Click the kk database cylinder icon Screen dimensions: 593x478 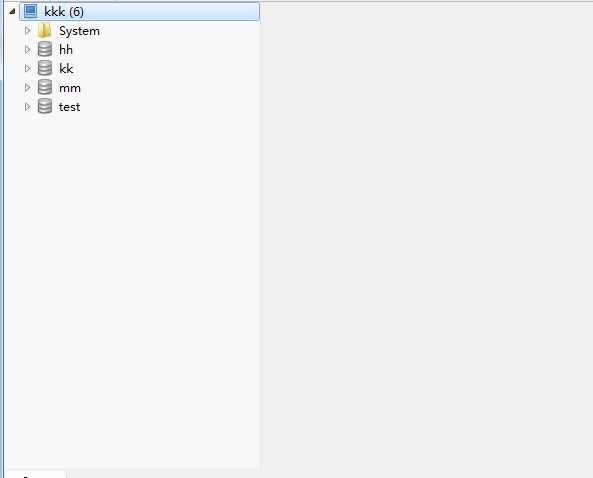pos(45,68)
